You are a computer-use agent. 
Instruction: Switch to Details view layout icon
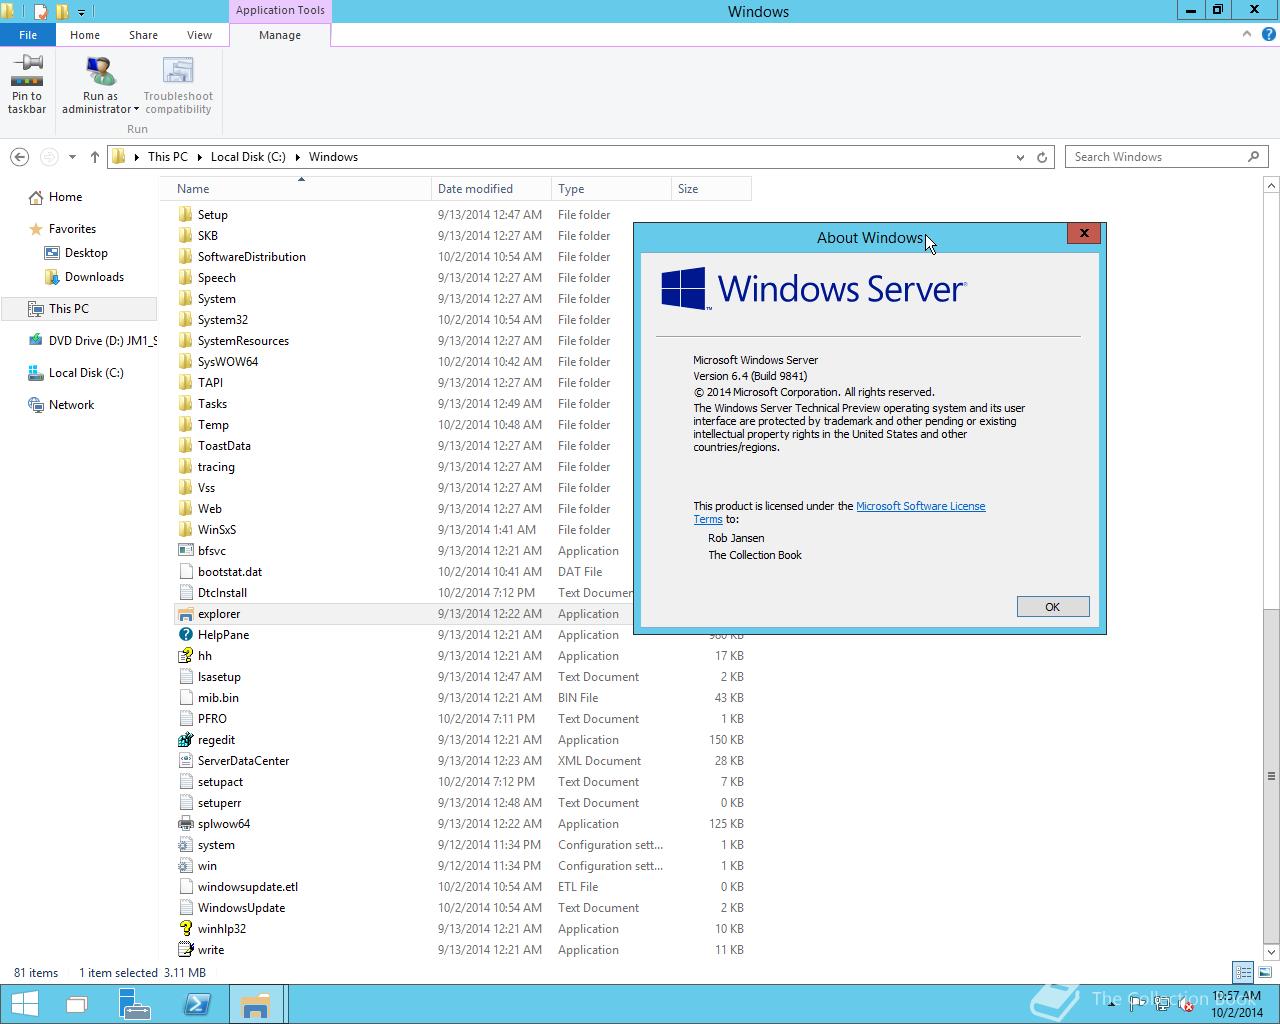1243,972
